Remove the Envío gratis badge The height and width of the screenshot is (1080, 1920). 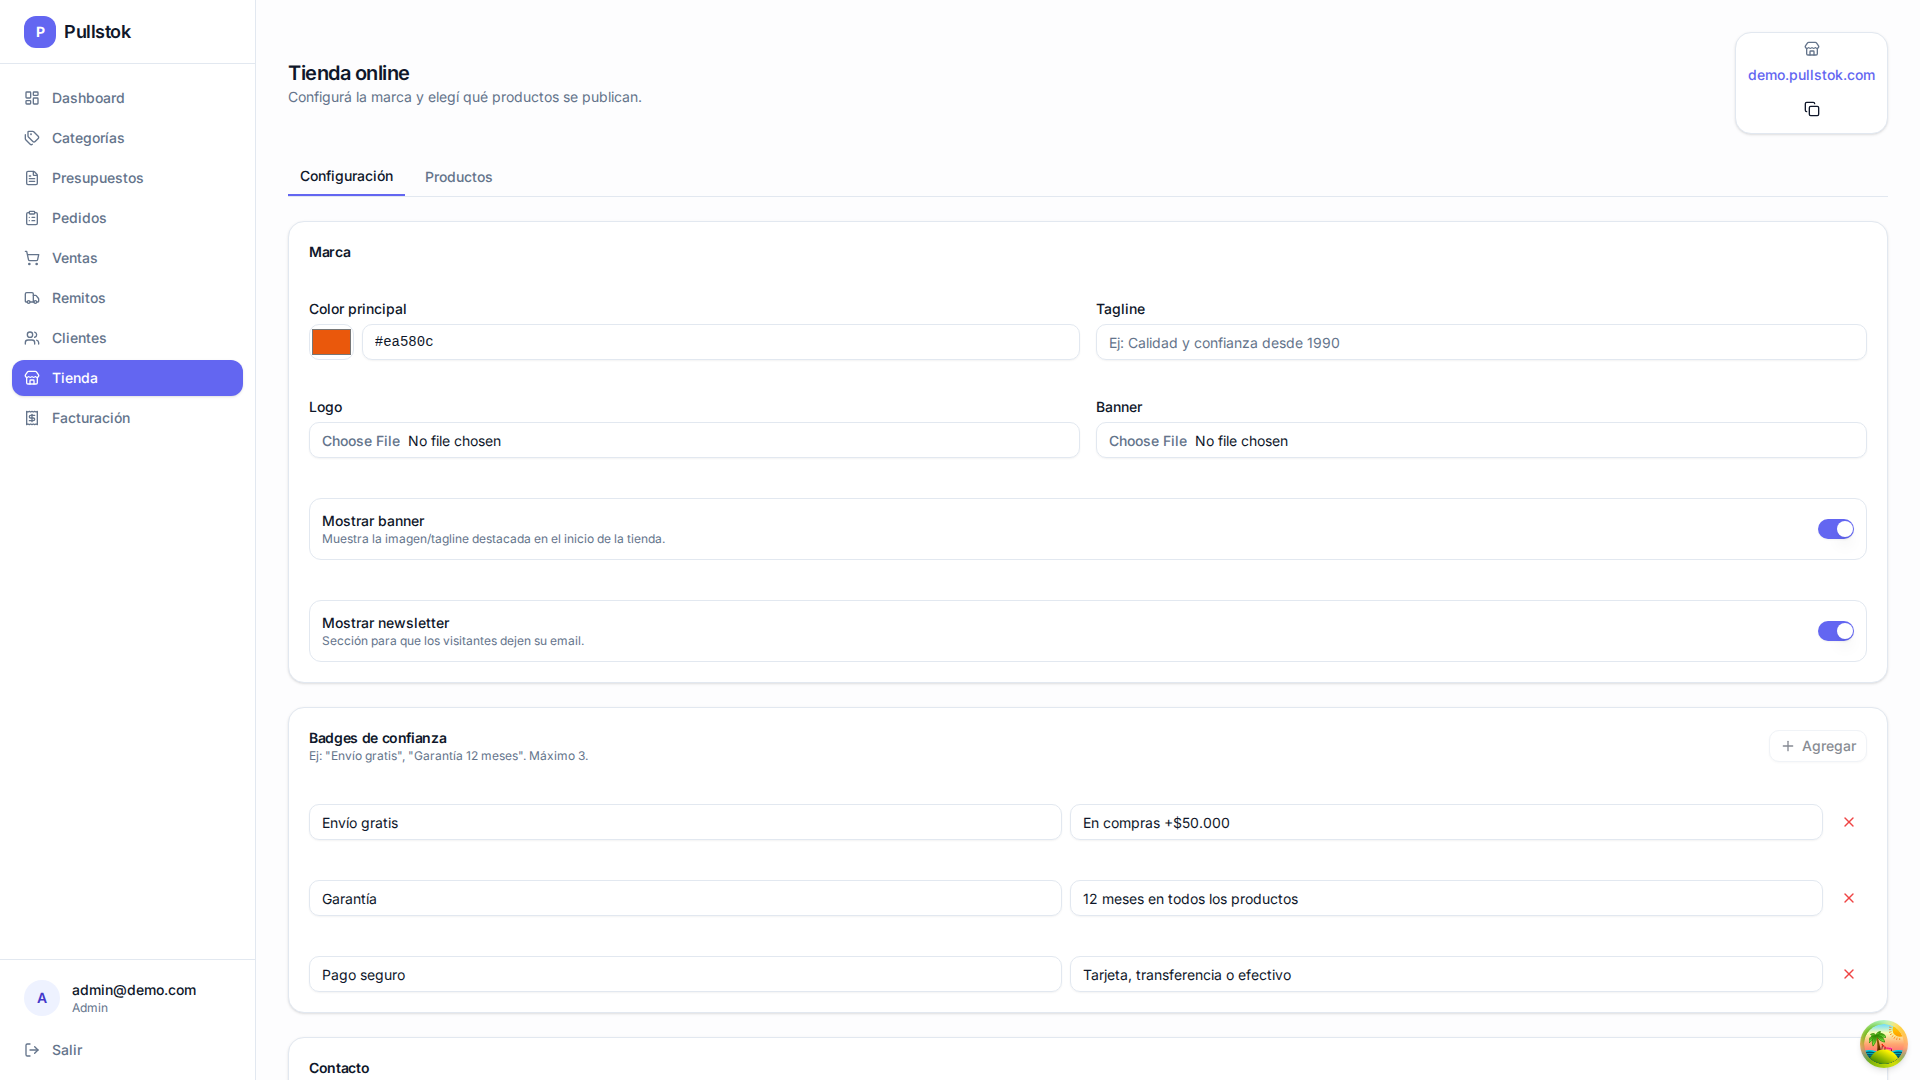[x=1848, y=822]
